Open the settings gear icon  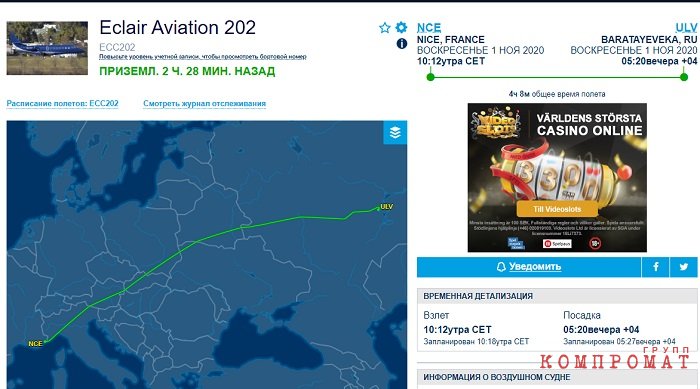pos(401,27)
